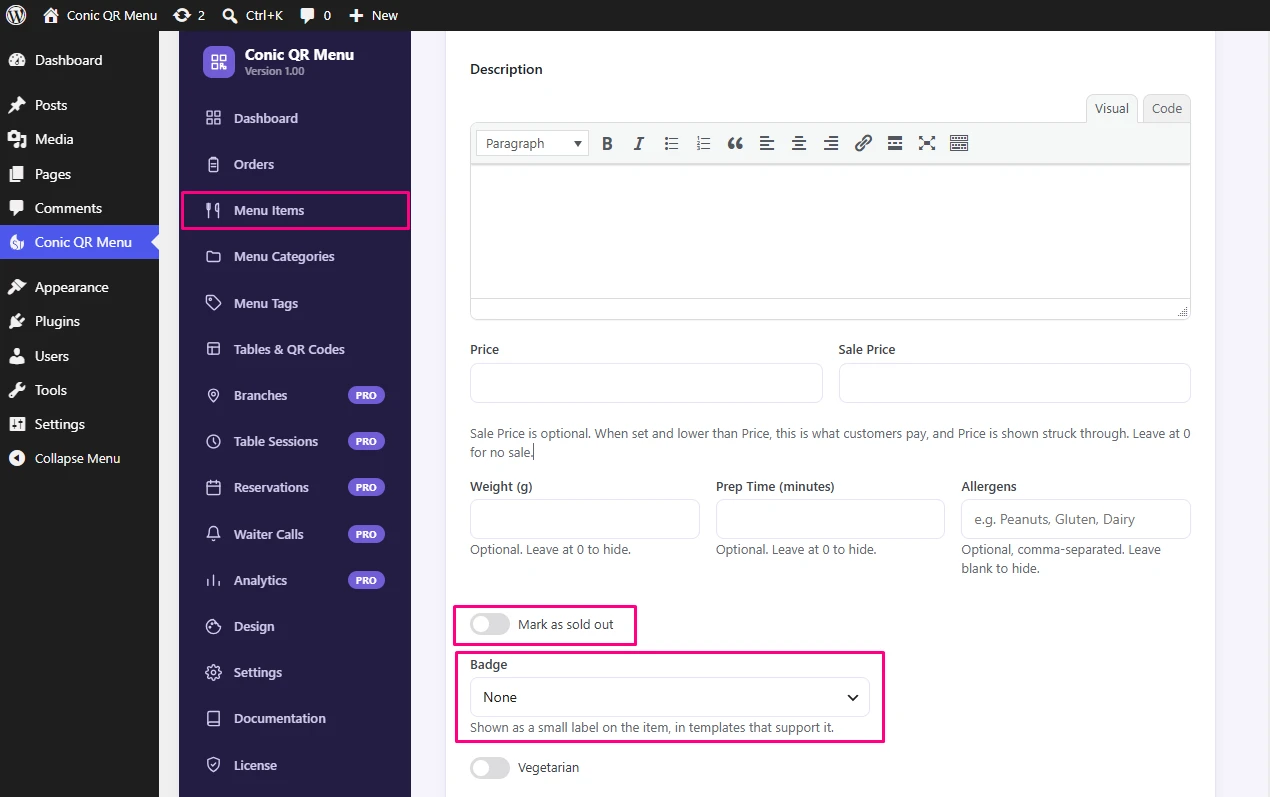Click inside the Description editor area
This screenshot has height=797, width=1270.
coord(830,231)
